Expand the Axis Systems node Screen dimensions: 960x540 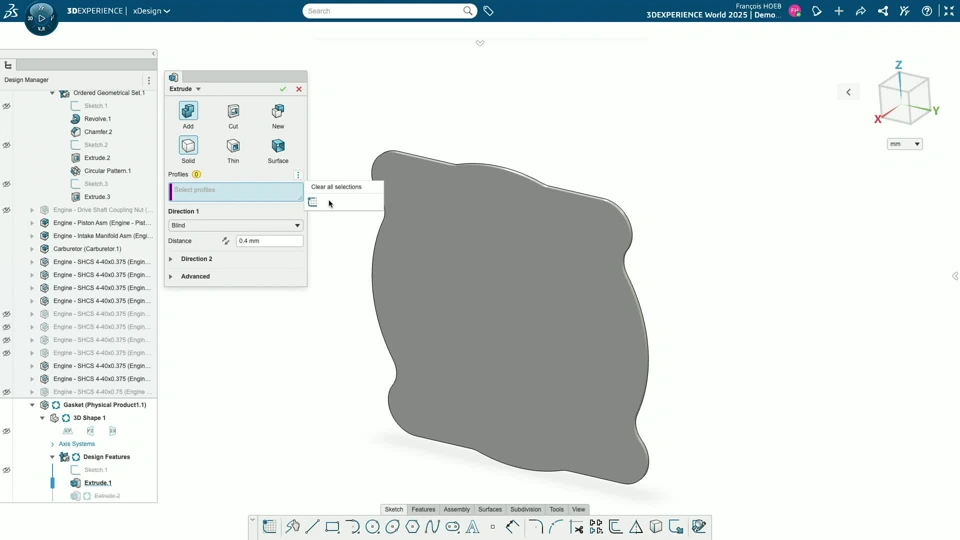pyautogui.click(x=53, y=444)
